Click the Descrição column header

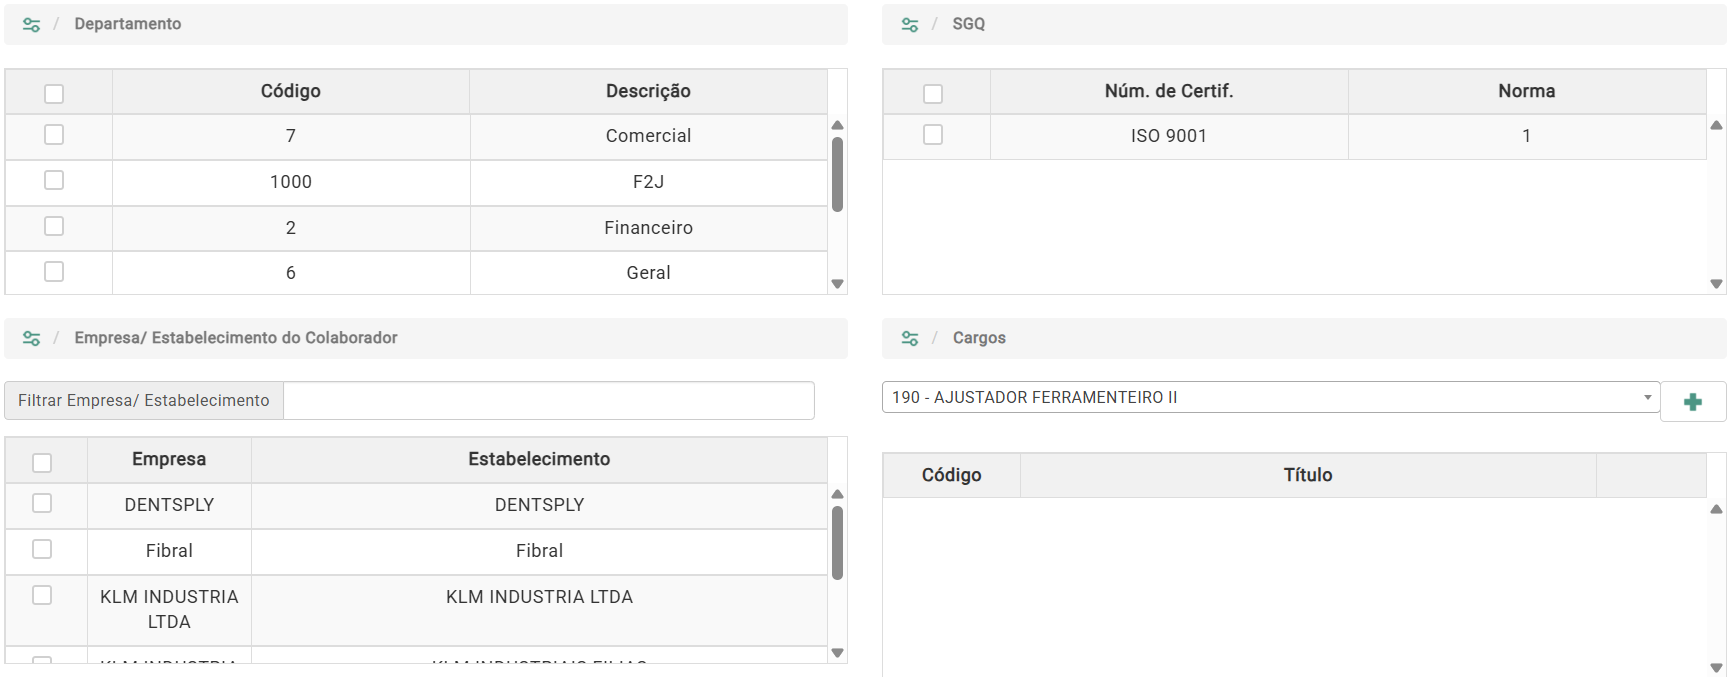coord(648,91)
